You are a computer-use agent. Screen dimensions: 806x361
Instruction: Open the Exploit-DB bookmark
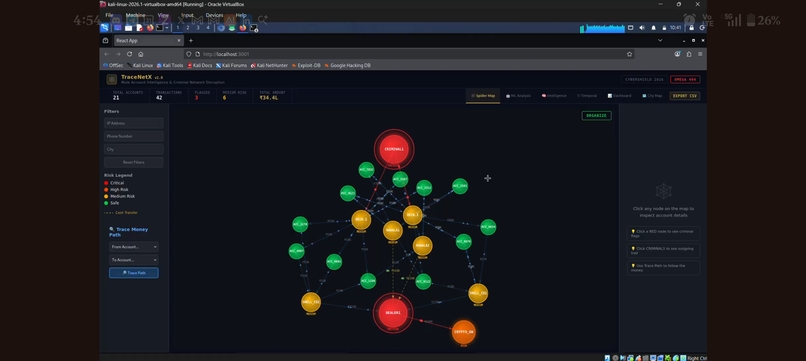(306, 65)
